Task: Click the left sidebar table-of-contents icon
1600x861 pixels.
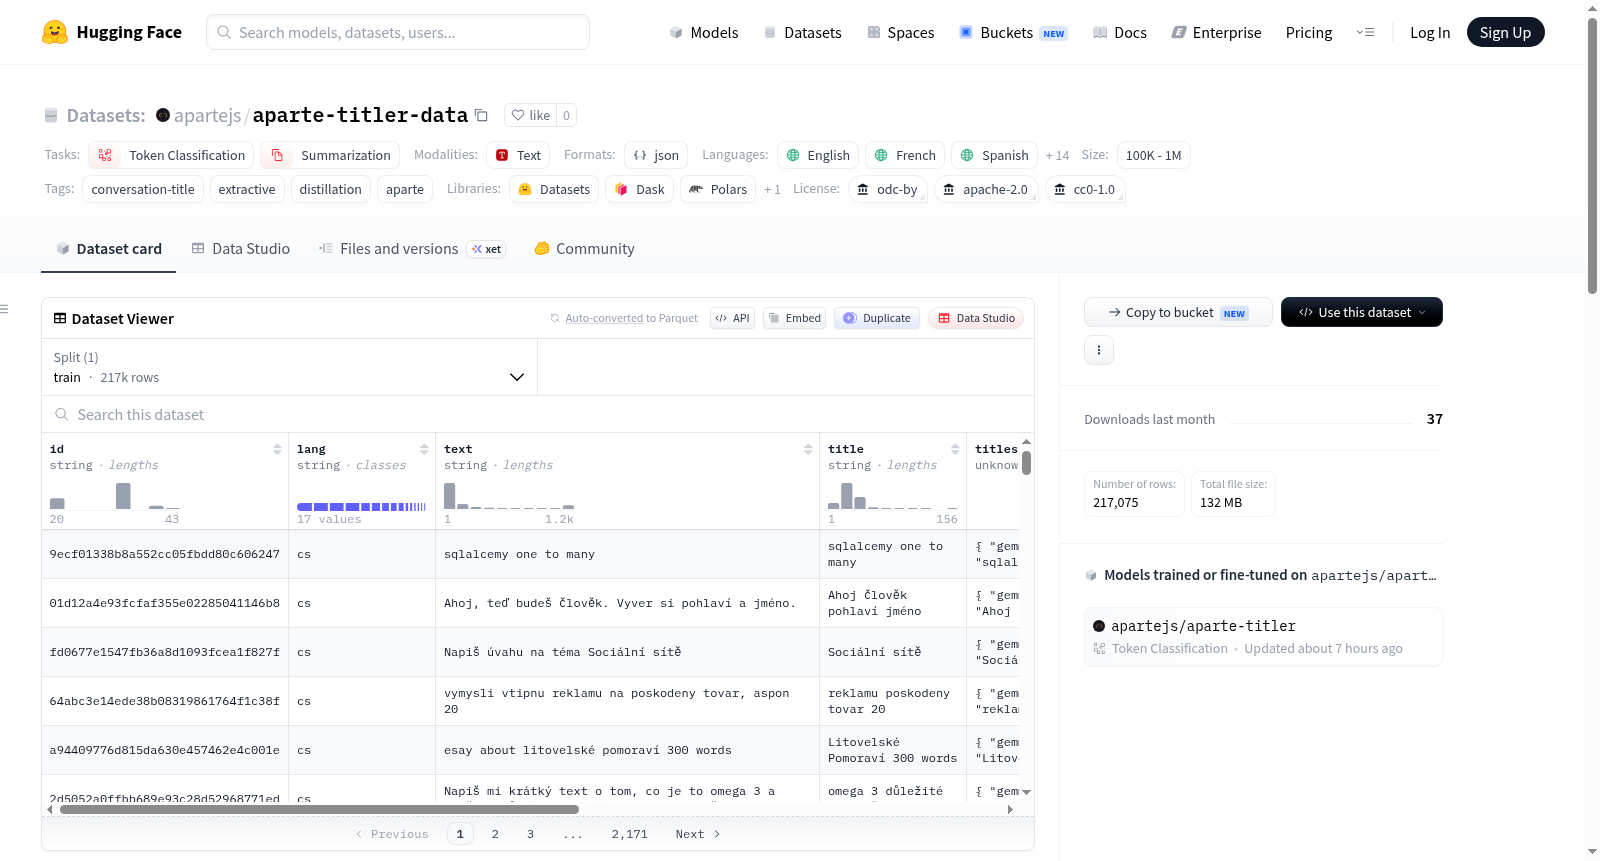Action: tap(5, 309)
